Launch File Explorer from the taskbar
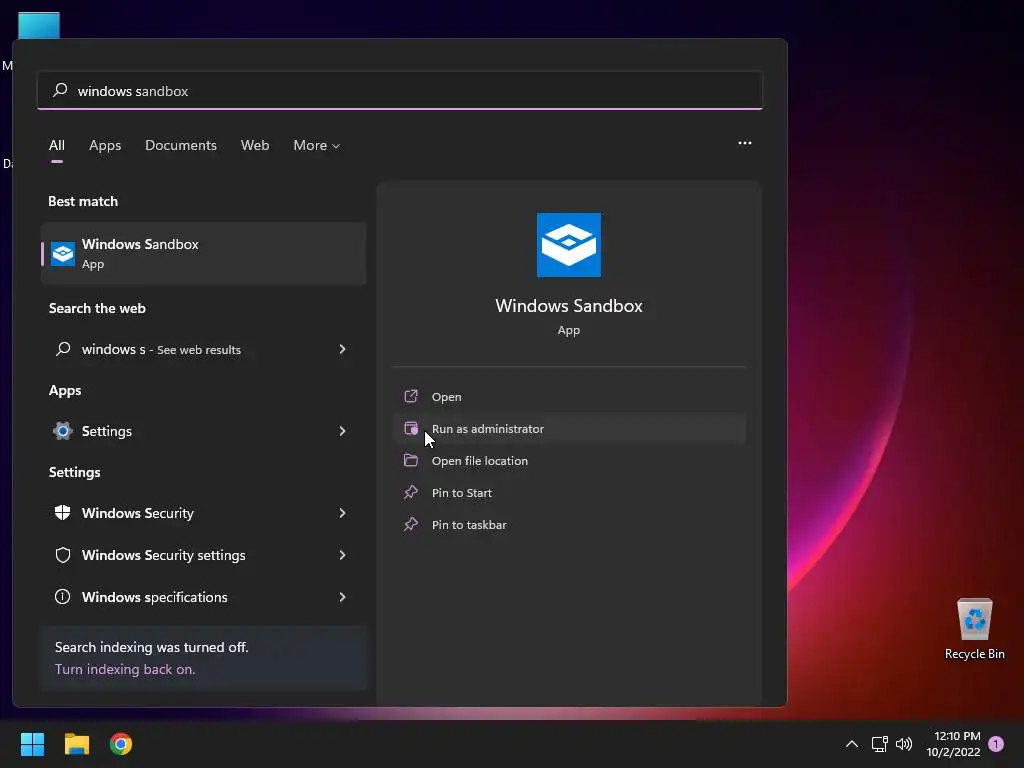The width and height of the screenshot is (1024, 768). (76, 744)
